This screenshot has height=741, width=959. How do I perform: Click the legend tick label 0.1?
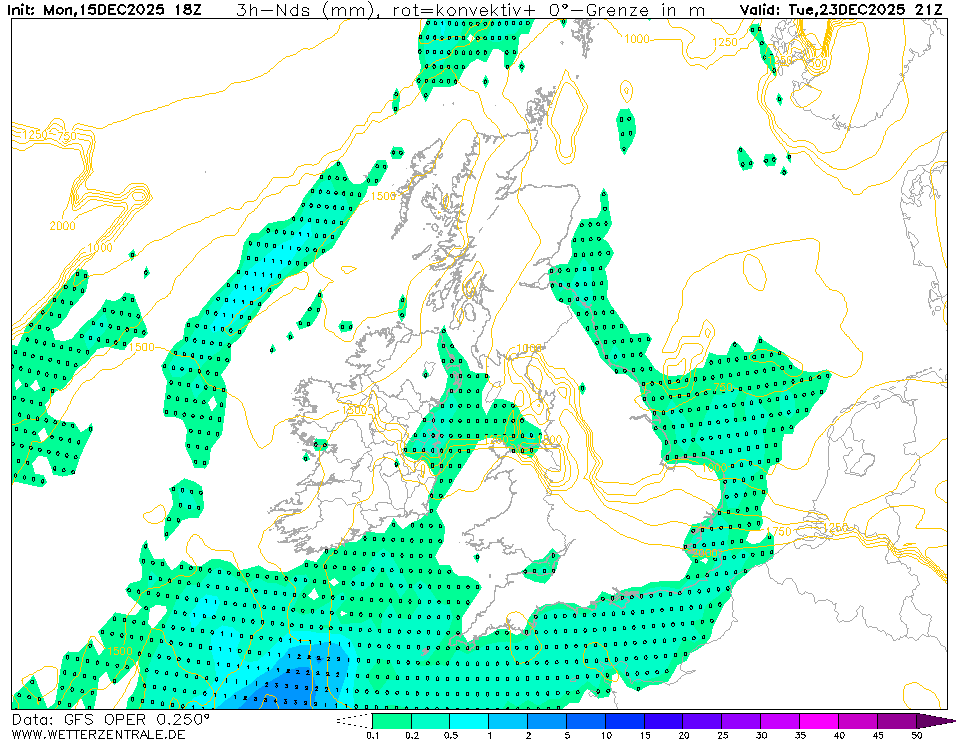point(372,735)
